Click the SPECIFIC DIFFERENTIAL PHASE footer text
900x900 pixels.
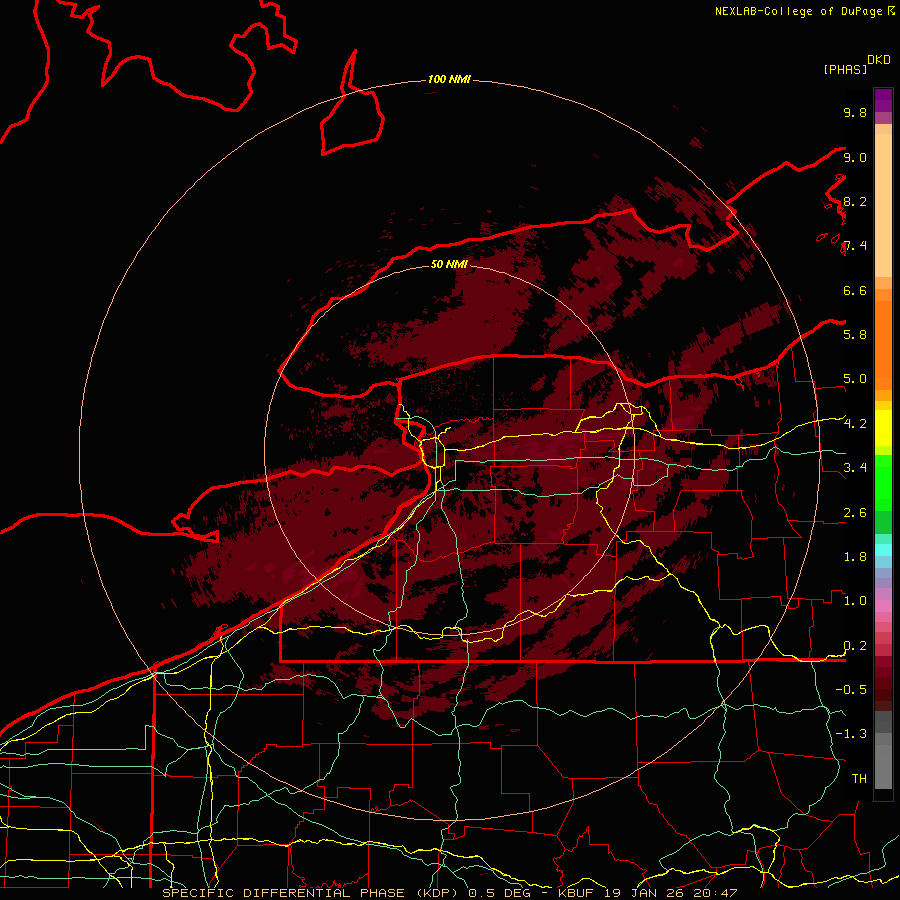pos(285,893)
